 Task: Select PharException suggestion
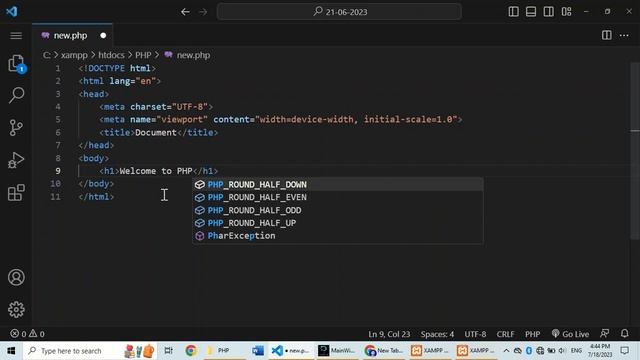[338, 236]
